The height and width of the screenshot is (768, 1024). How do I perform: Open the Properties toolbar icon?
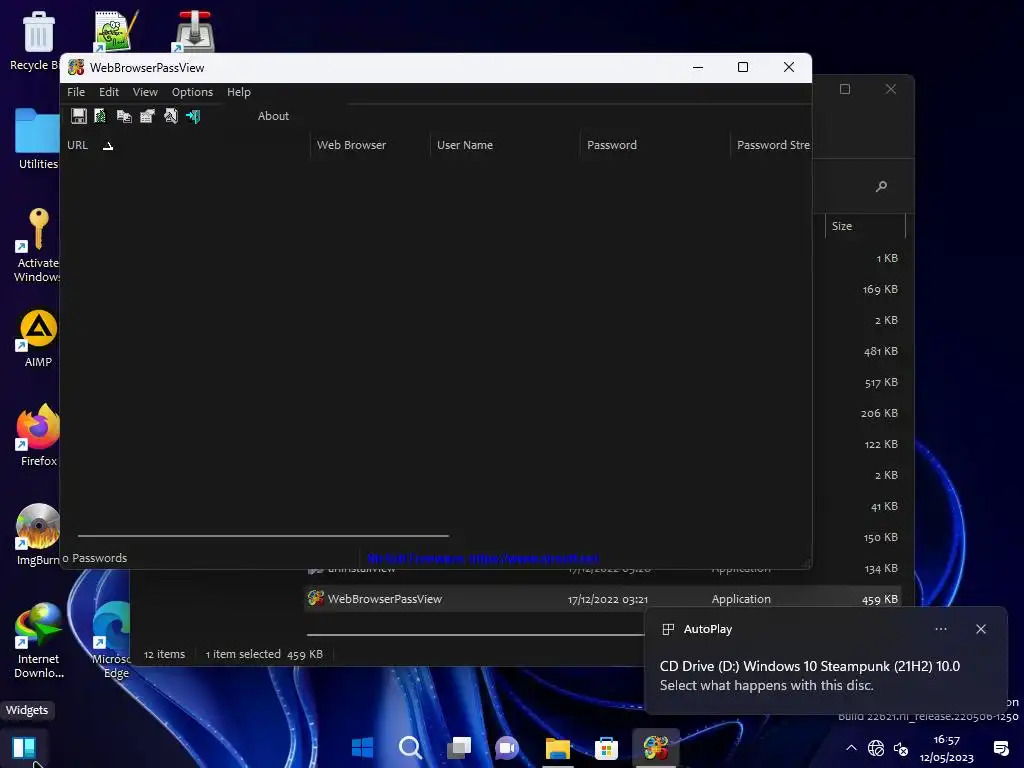click(x=148, y=116)
